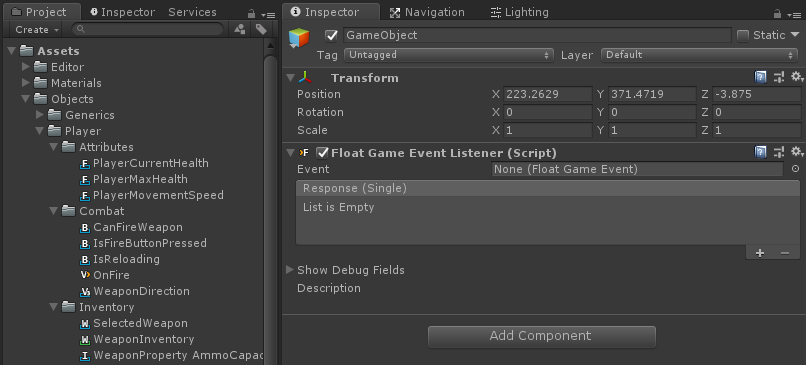
Task: Edit the GameObject name field
Action: point(537,35)
